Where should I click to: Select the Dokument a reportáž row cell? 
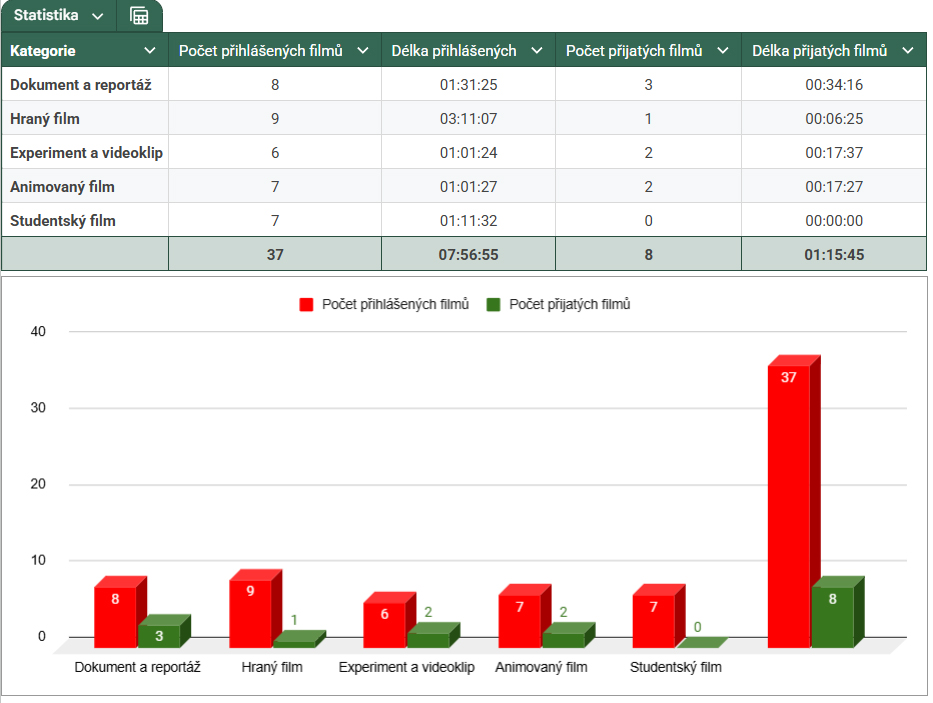tap(85, 85)
